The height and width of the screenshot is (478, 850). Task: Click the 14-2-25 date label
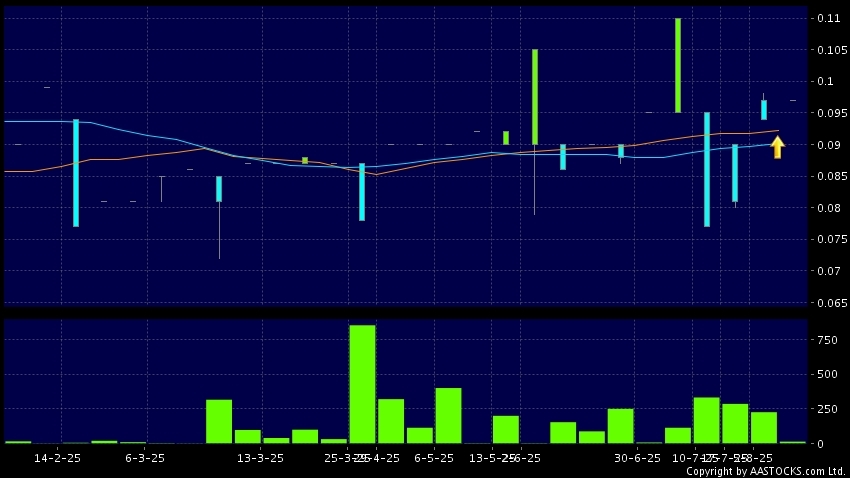(x=57, y=458)
